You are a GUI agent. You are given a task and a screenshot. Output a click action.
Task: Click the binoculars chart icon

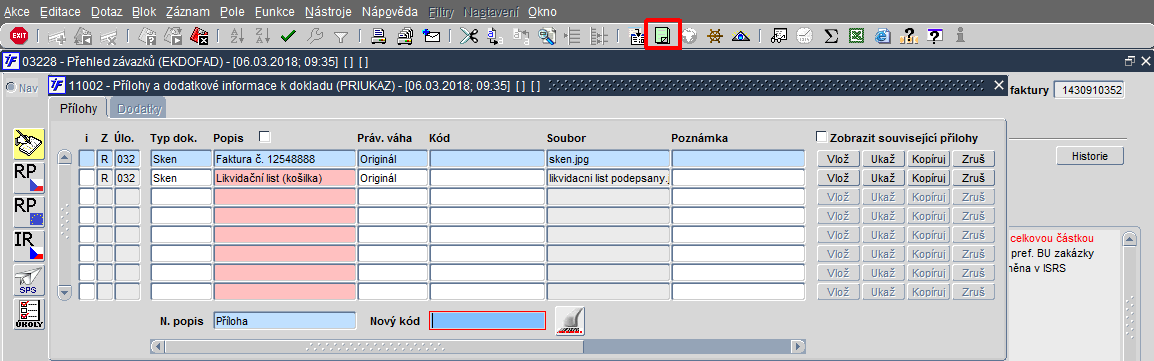(x=779, y=35)
